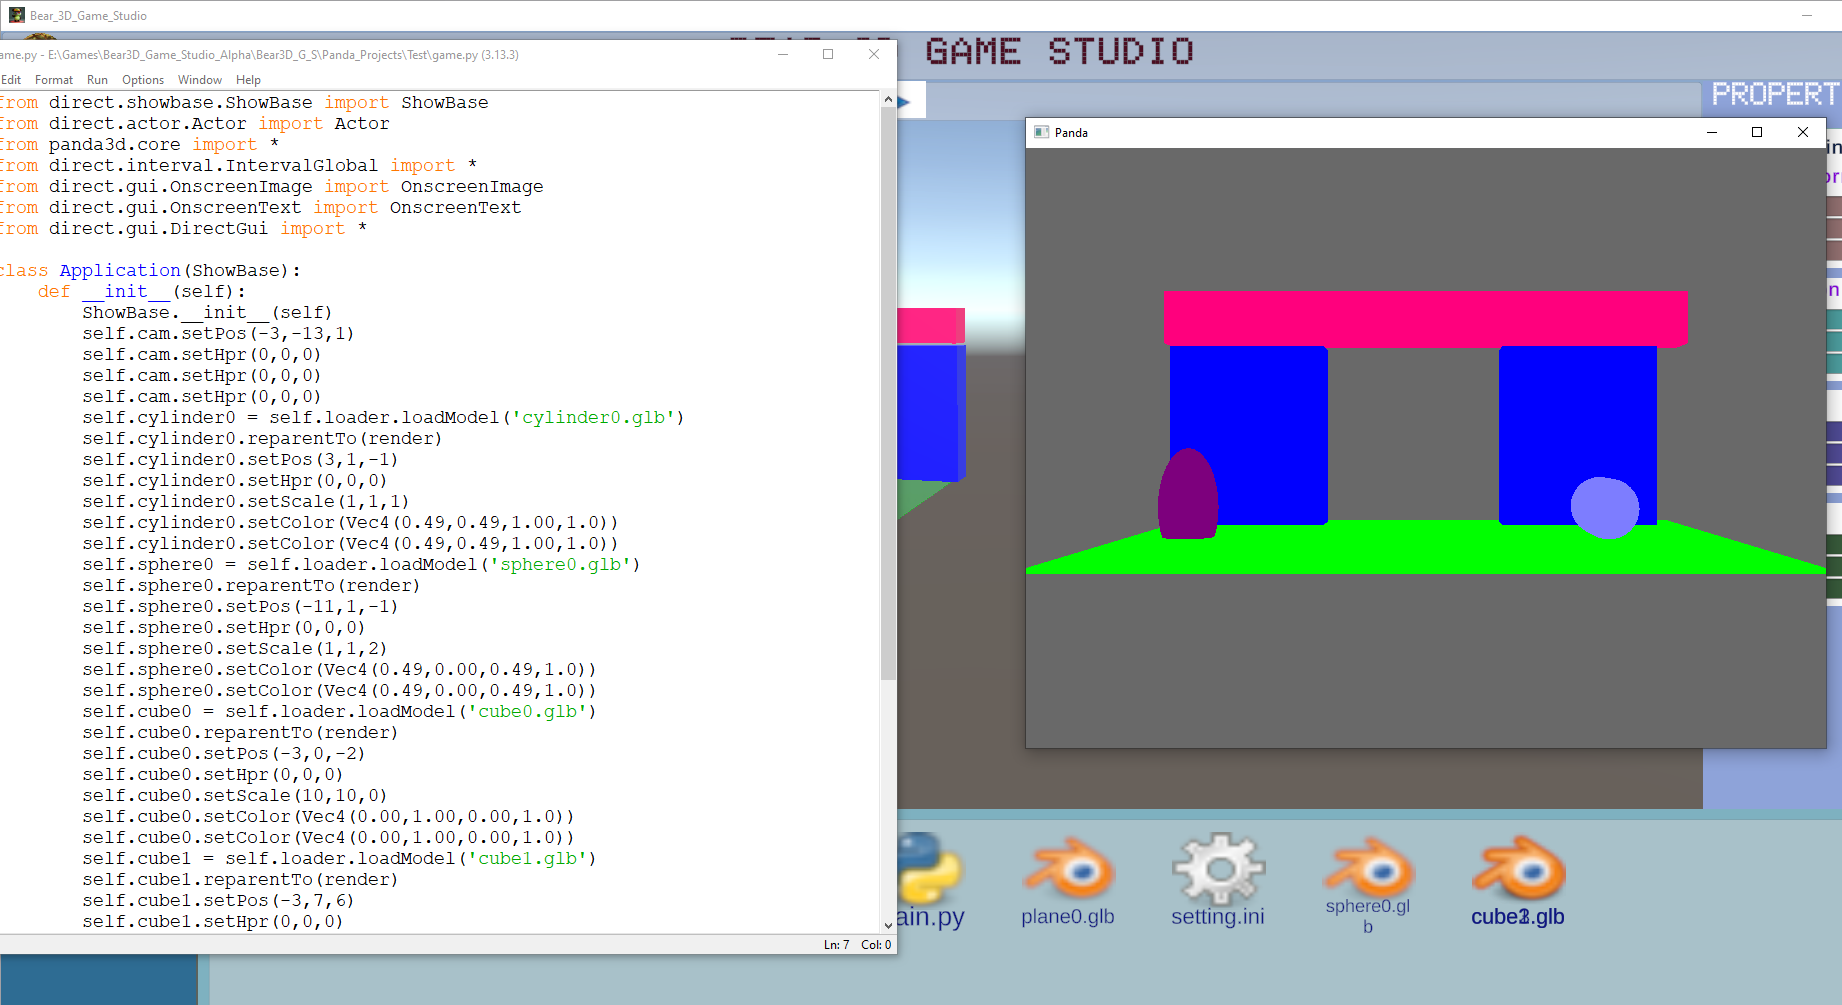The image size is (1842, 1005).
Task: Click the editor vertical scrollbar thumb
Action: click(x=888, y=394)
